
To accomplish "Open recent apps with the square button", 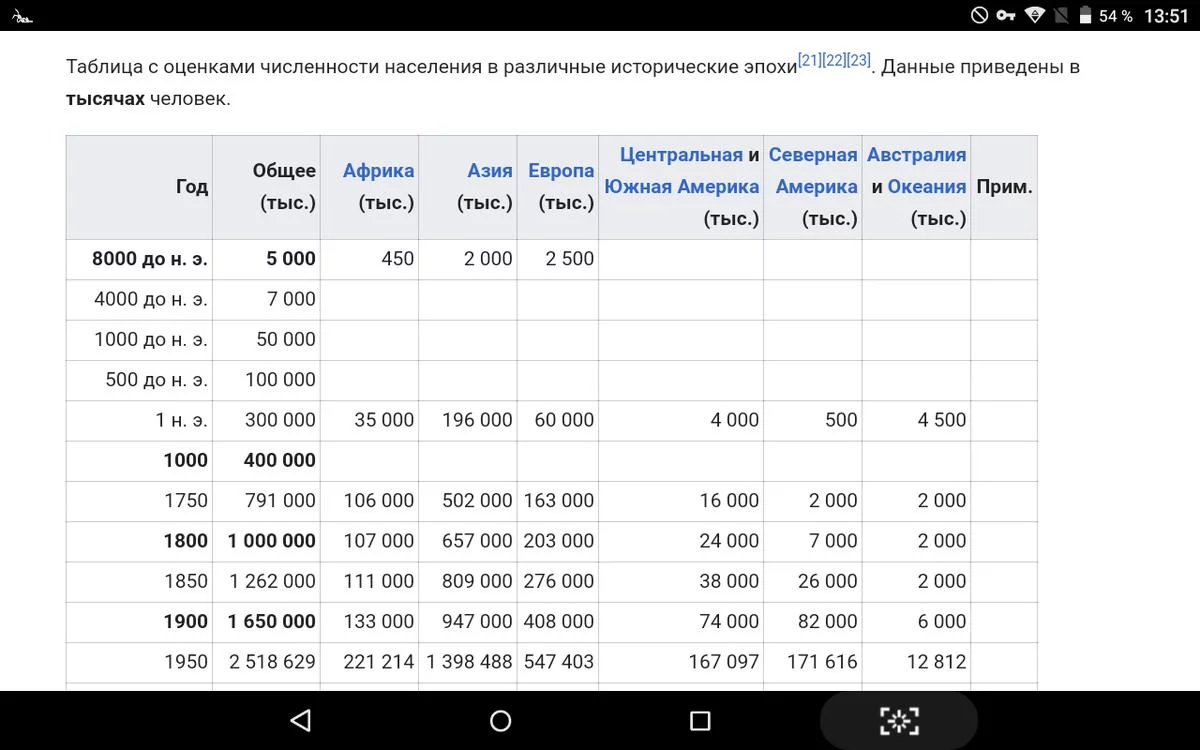I will click(700, 720).
